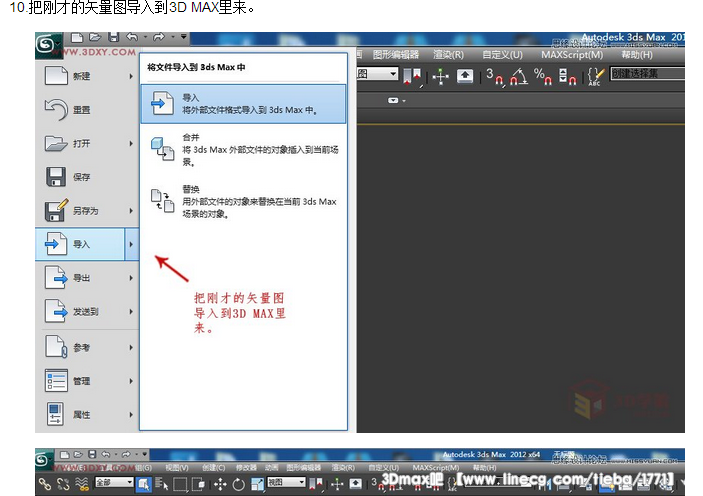
Task: Click Redo arrow icon in upper quick access bar
Action: [159, 37]
